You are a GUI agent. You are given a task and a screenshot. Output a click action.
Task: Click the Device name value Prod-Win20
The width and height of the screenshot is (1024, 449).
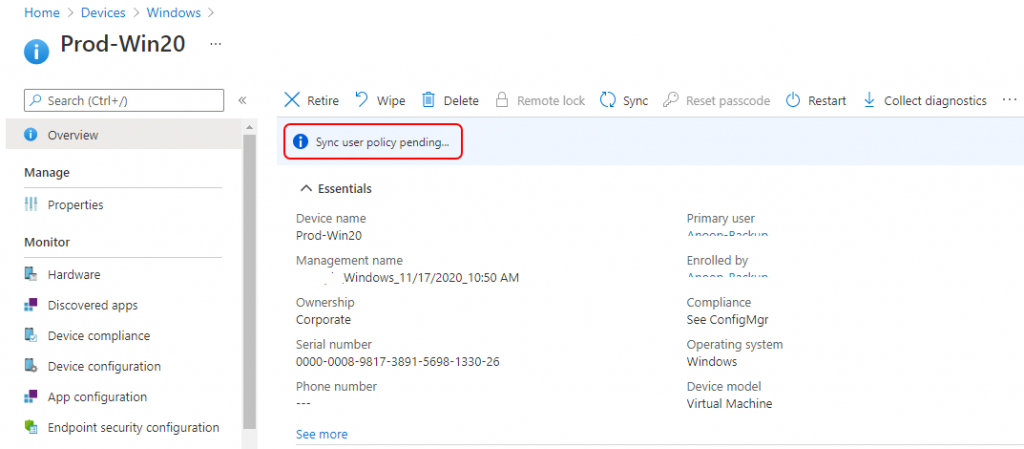(x=328, y=236)
